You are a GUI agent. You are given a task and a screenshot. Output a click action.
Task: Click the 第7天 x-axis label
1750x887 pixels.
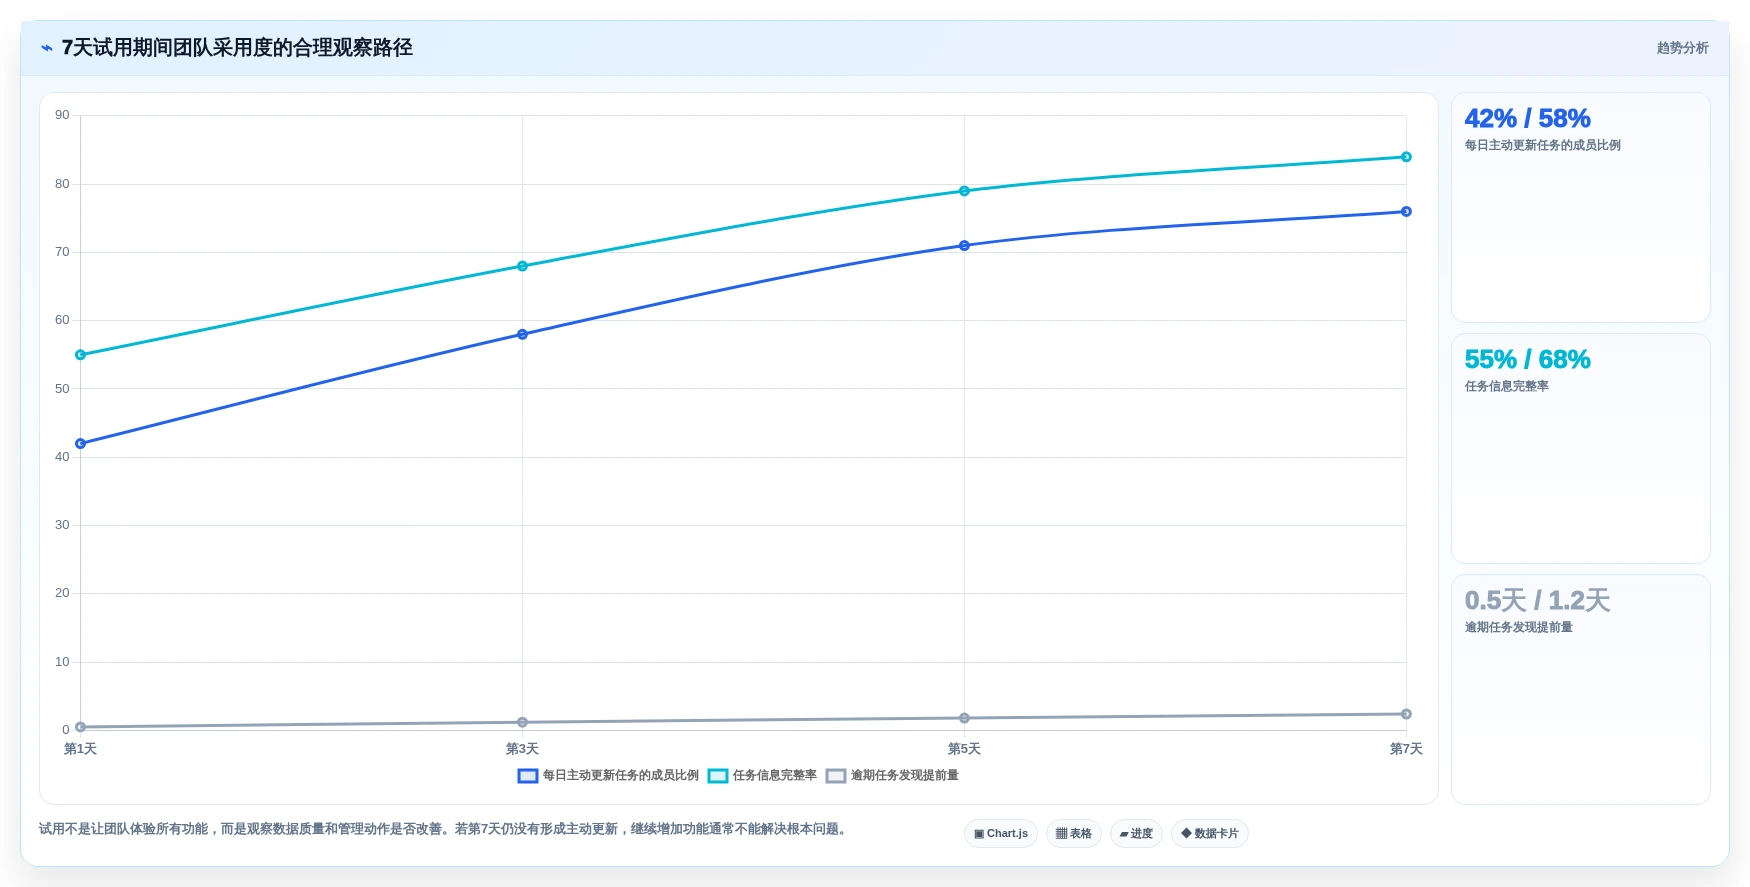[1406, 749]
